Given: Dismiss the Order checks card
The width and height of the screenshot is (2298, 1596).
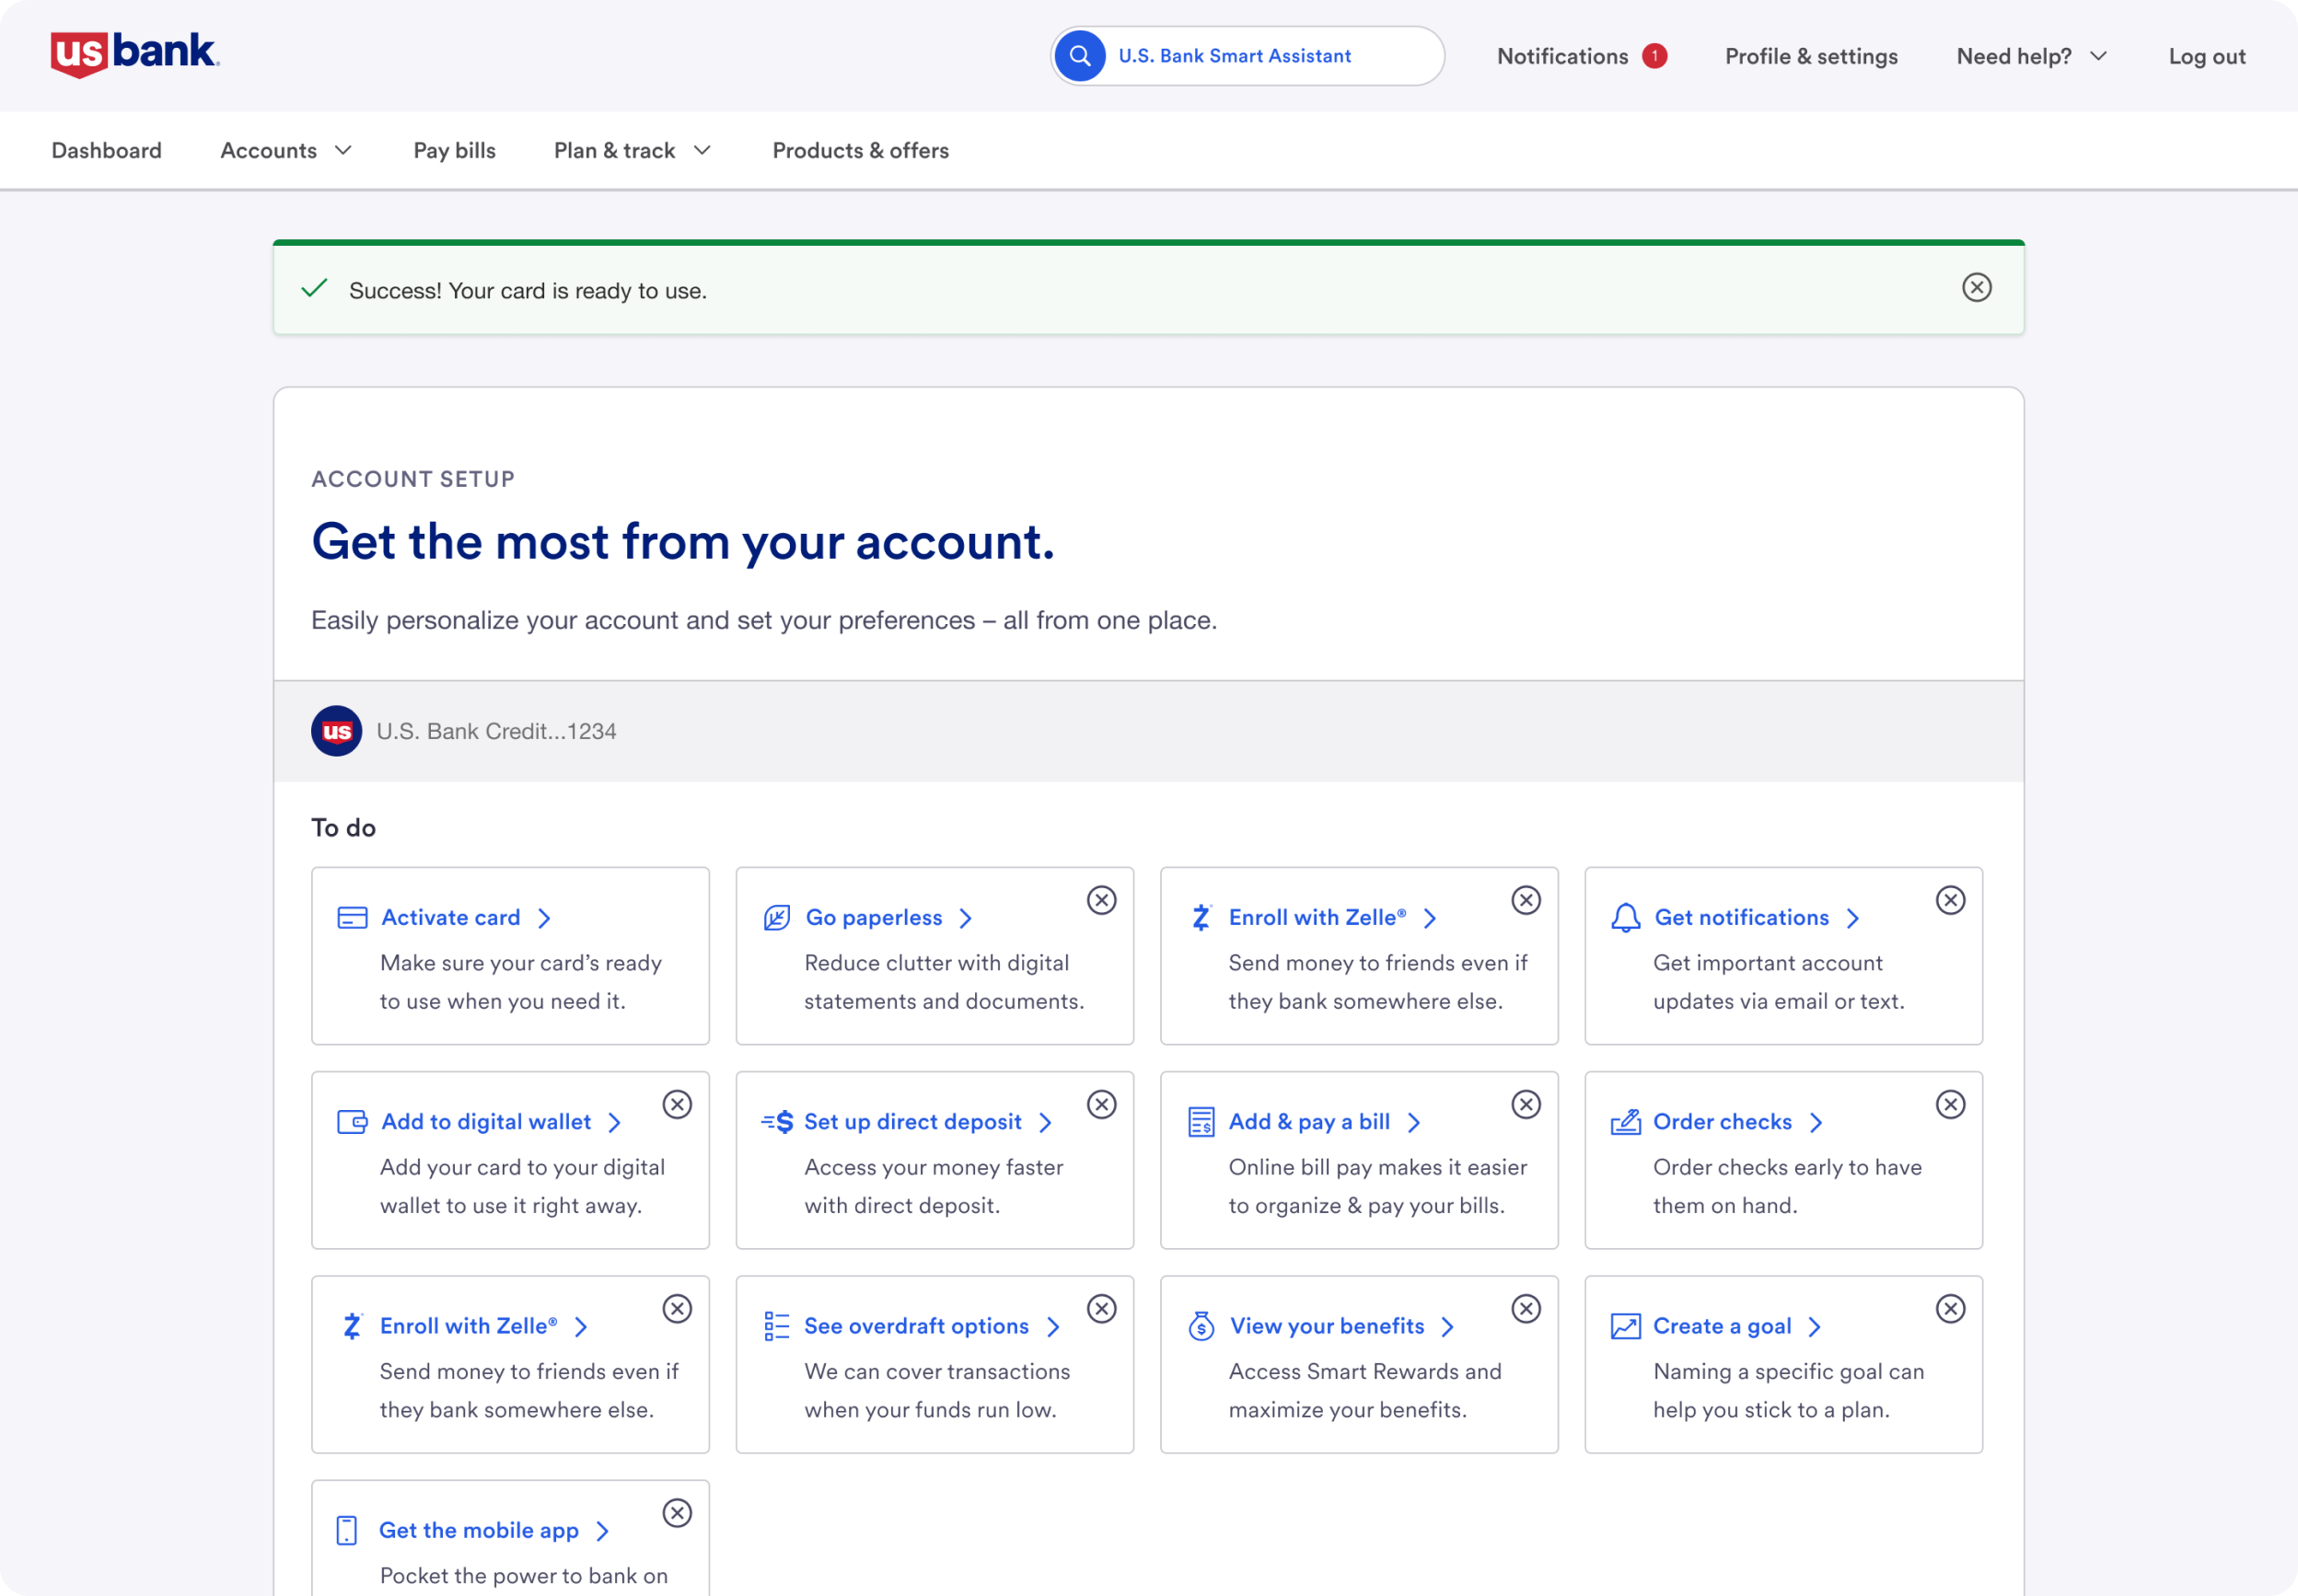Looking at the screenshot, I should coord(1950,1104).
